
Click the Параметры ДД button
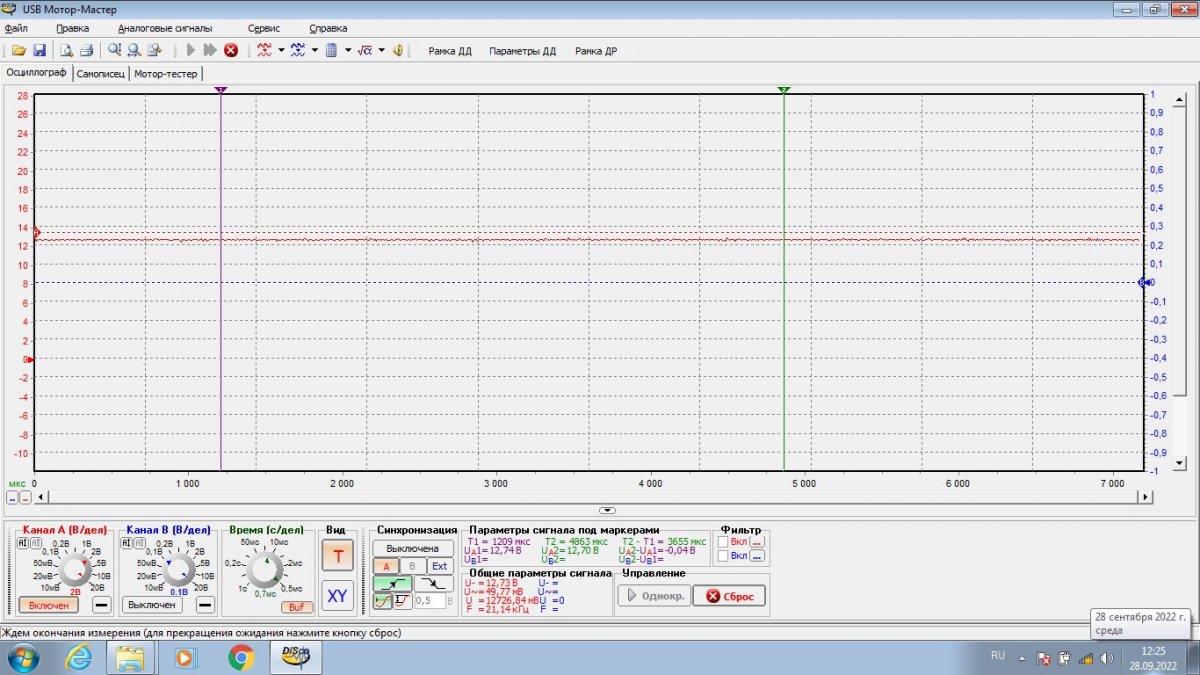tap(522, 51)
